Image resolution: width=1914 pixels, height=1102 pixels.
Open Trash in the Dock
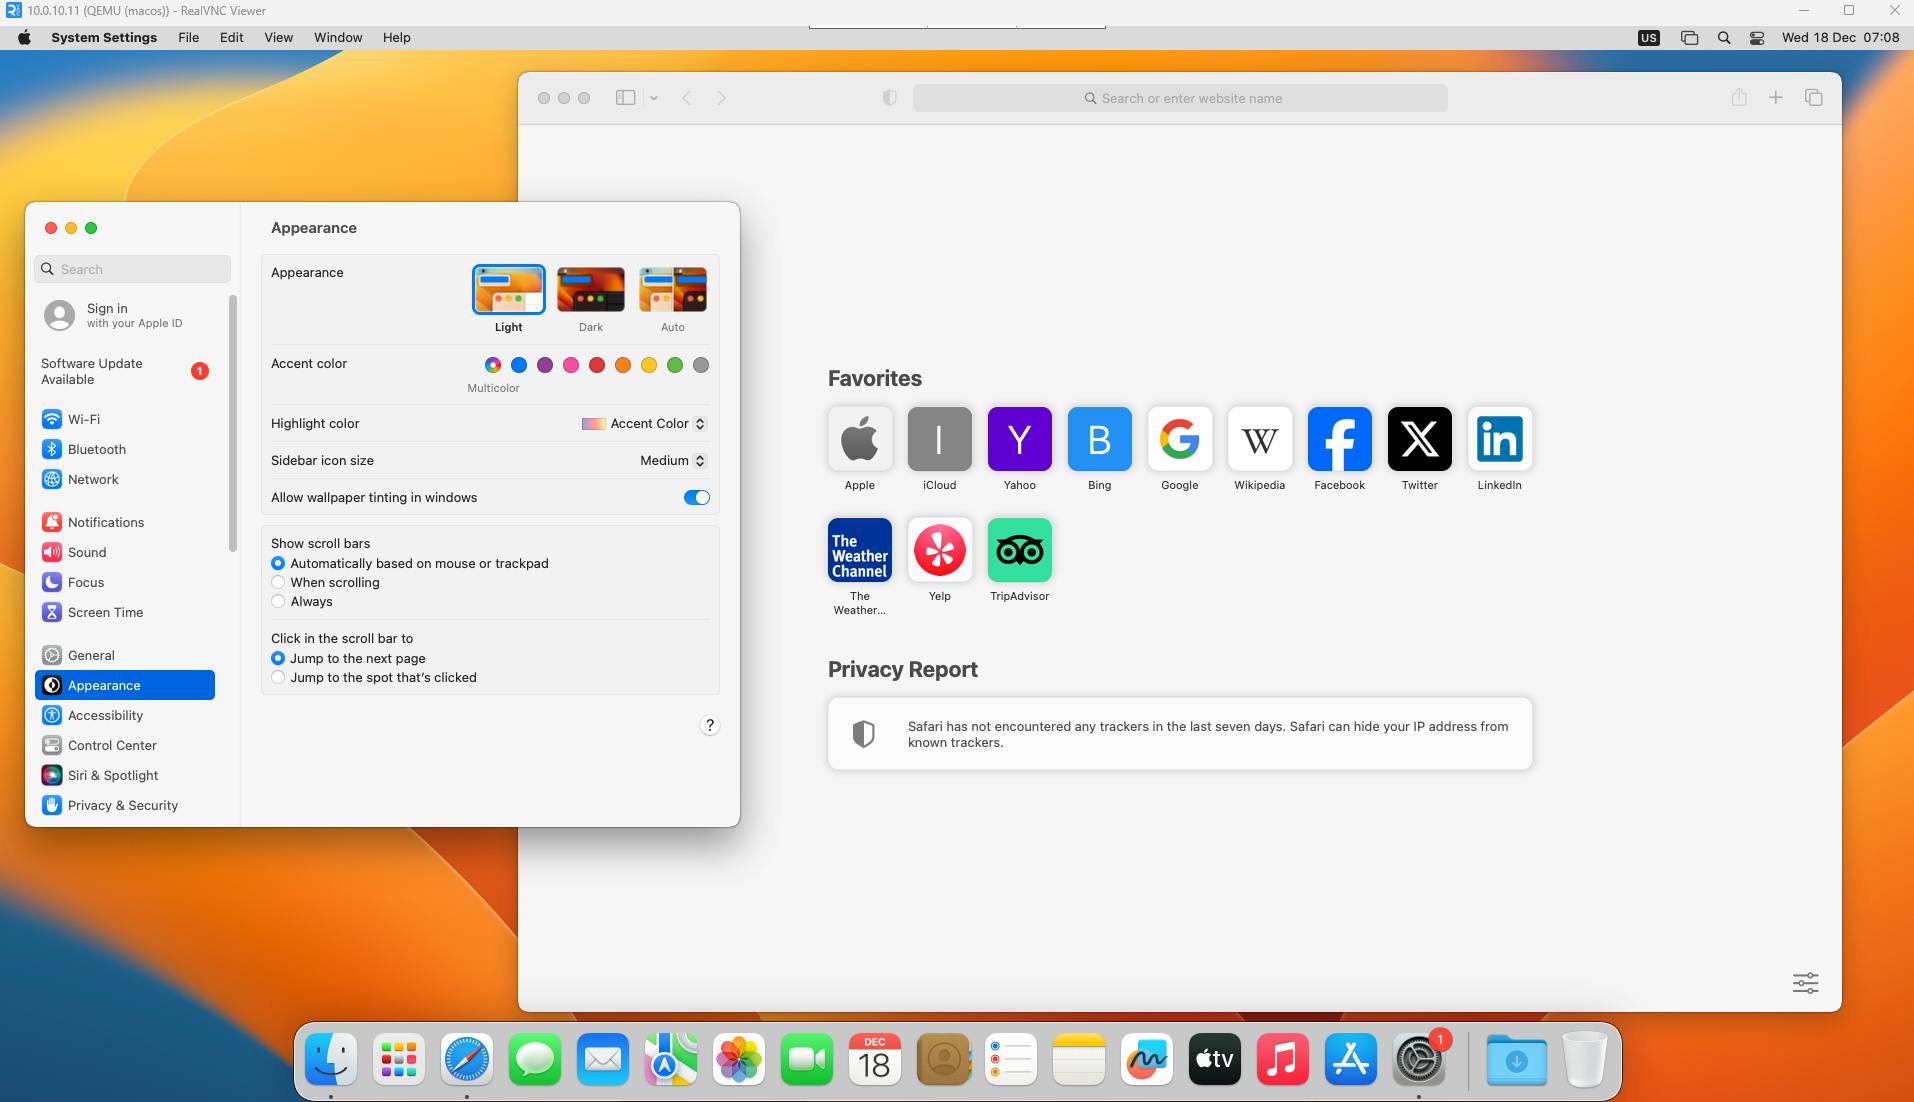coord(1585,1059)
